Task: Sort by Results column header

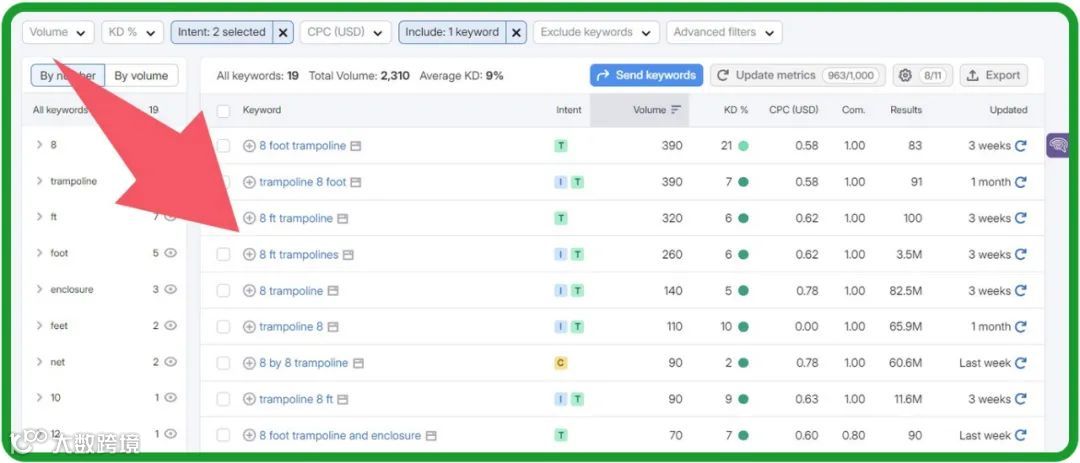Action: pyautogui.click(x=906, y=110)
